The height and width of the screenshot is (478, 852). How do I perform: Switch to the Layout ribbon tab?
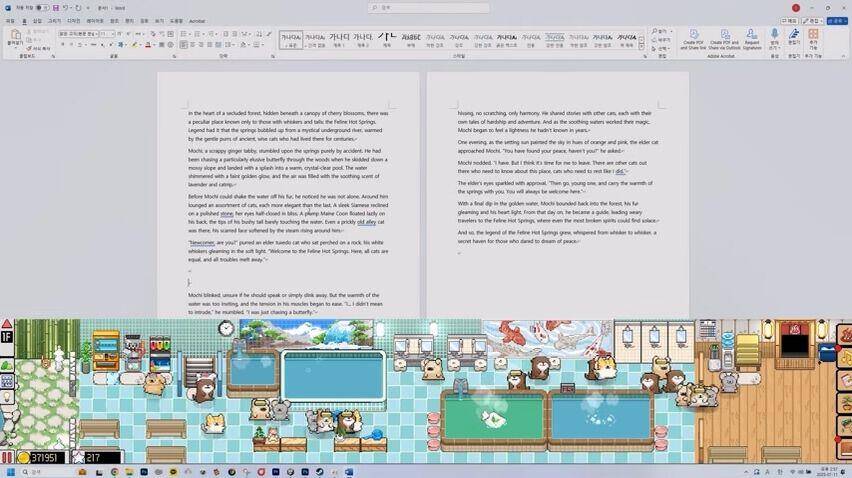pyautogui.click(x=95, y=21)
